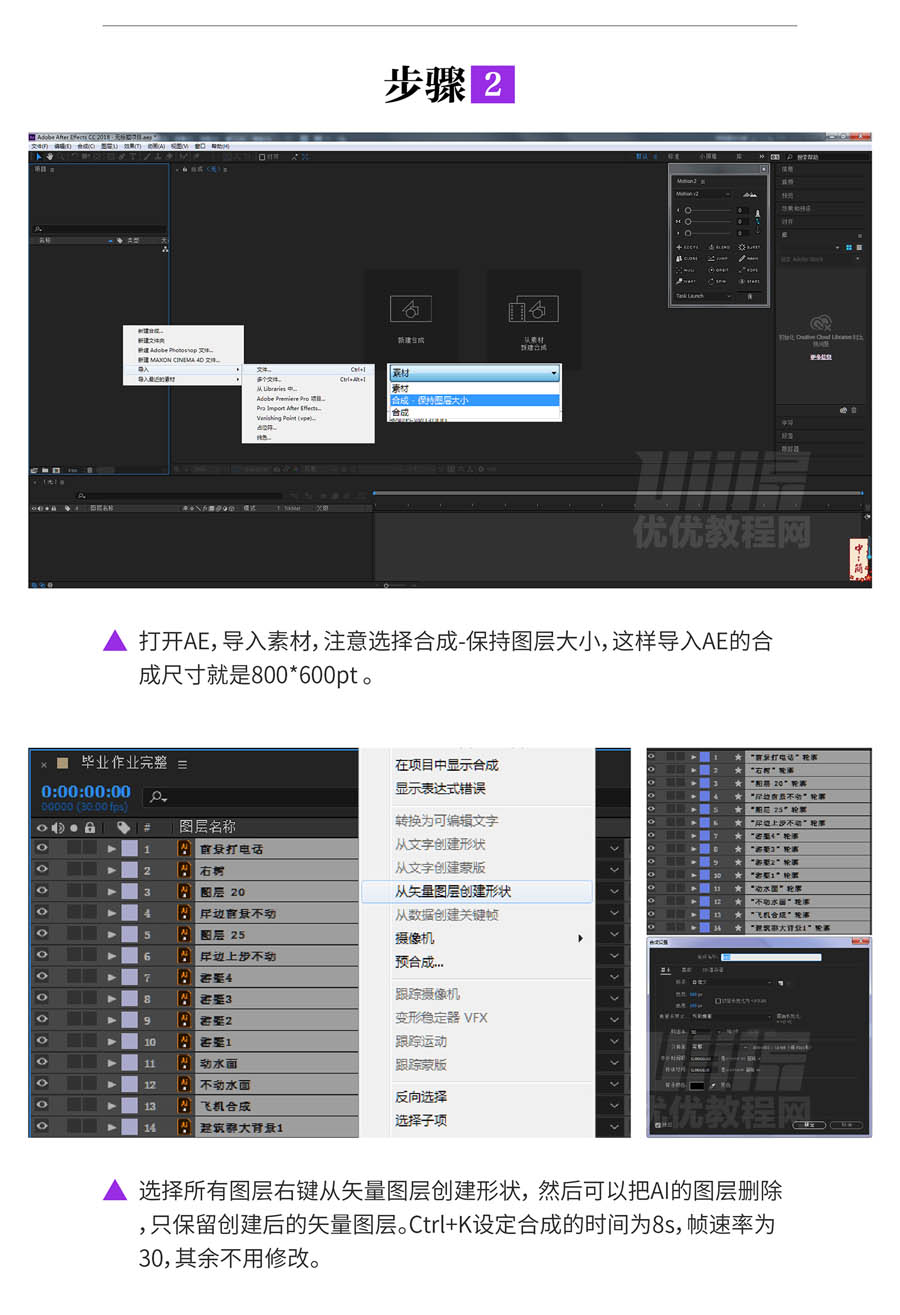Click the 0:00:00:00 timecode
This screenshot has height=1315, width=900.
(86, 792)
